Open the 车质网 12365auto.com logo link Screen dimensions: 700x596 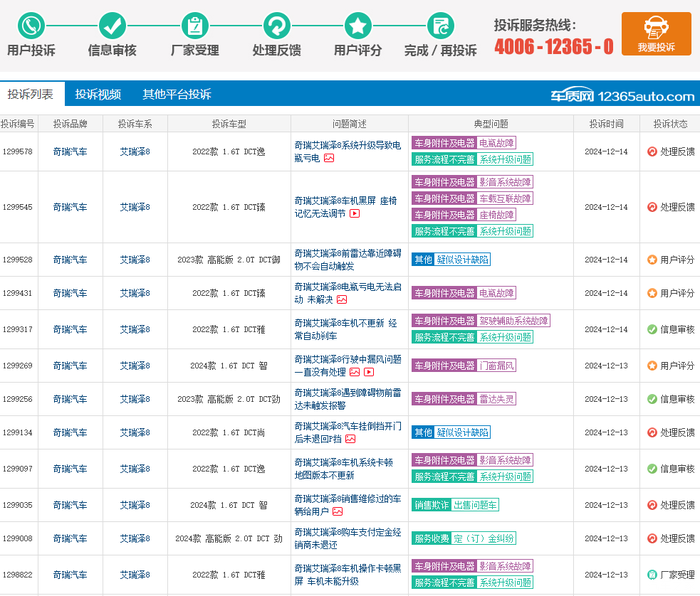pos(636,96)
